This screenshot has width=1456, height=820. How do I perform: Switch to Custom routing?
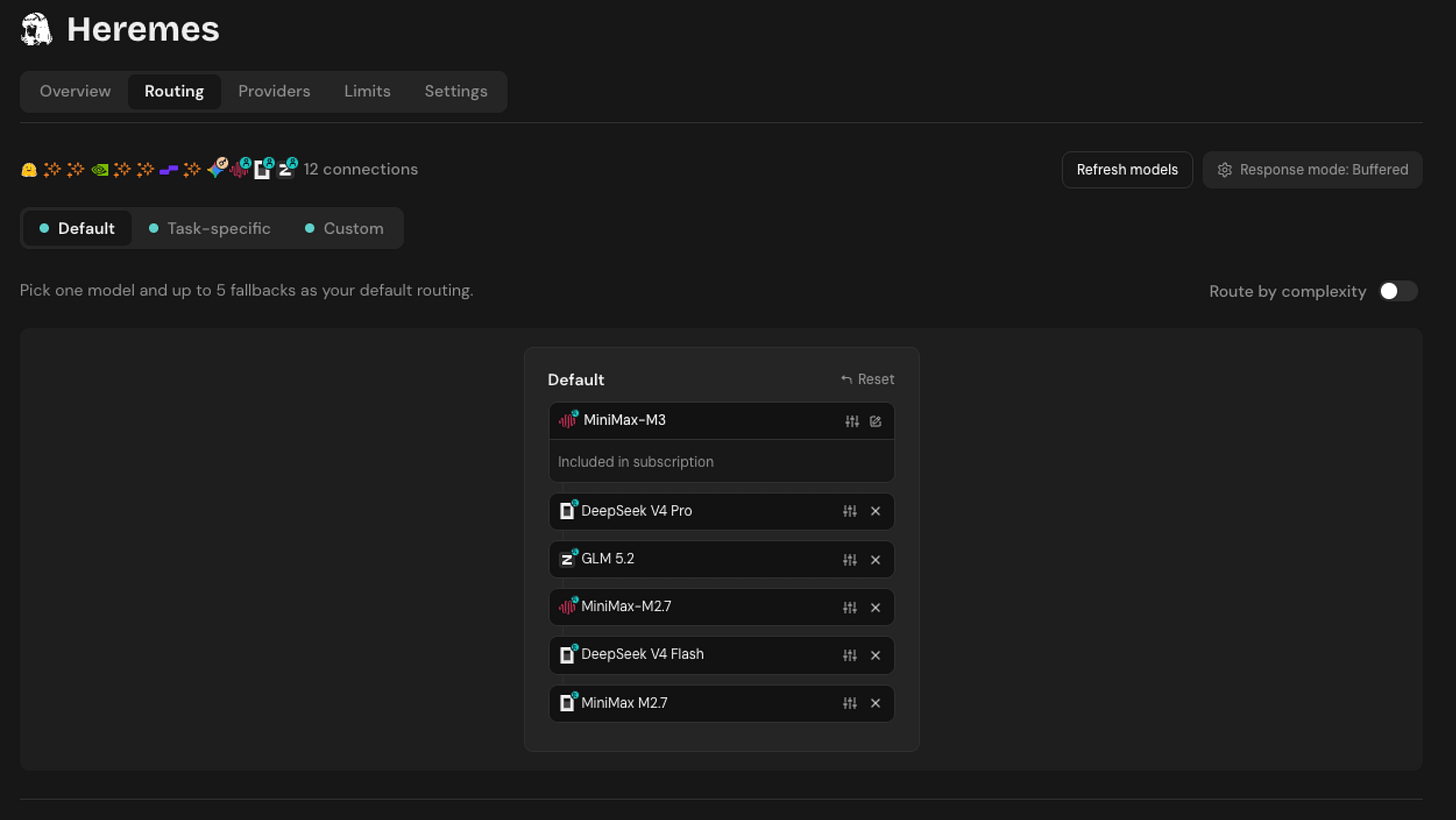pos(344,228)
